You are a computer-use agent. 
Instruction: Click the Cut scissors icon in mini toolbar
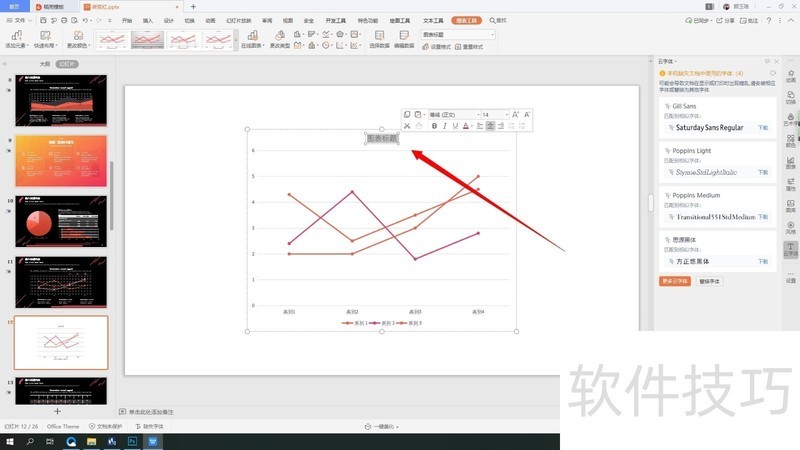tap(407, 126)
